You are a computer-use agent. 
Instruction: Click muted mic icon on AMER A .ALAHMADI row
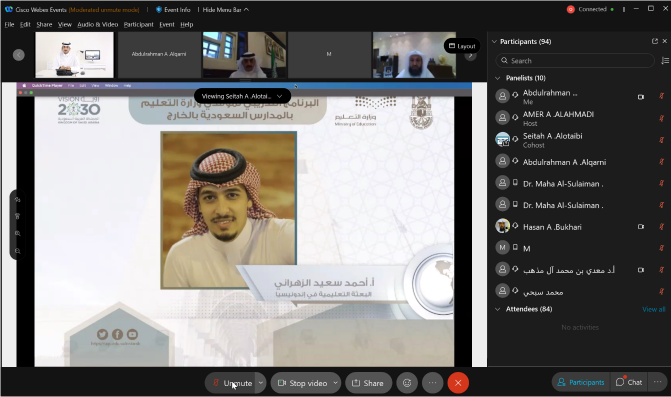point(661,118)
